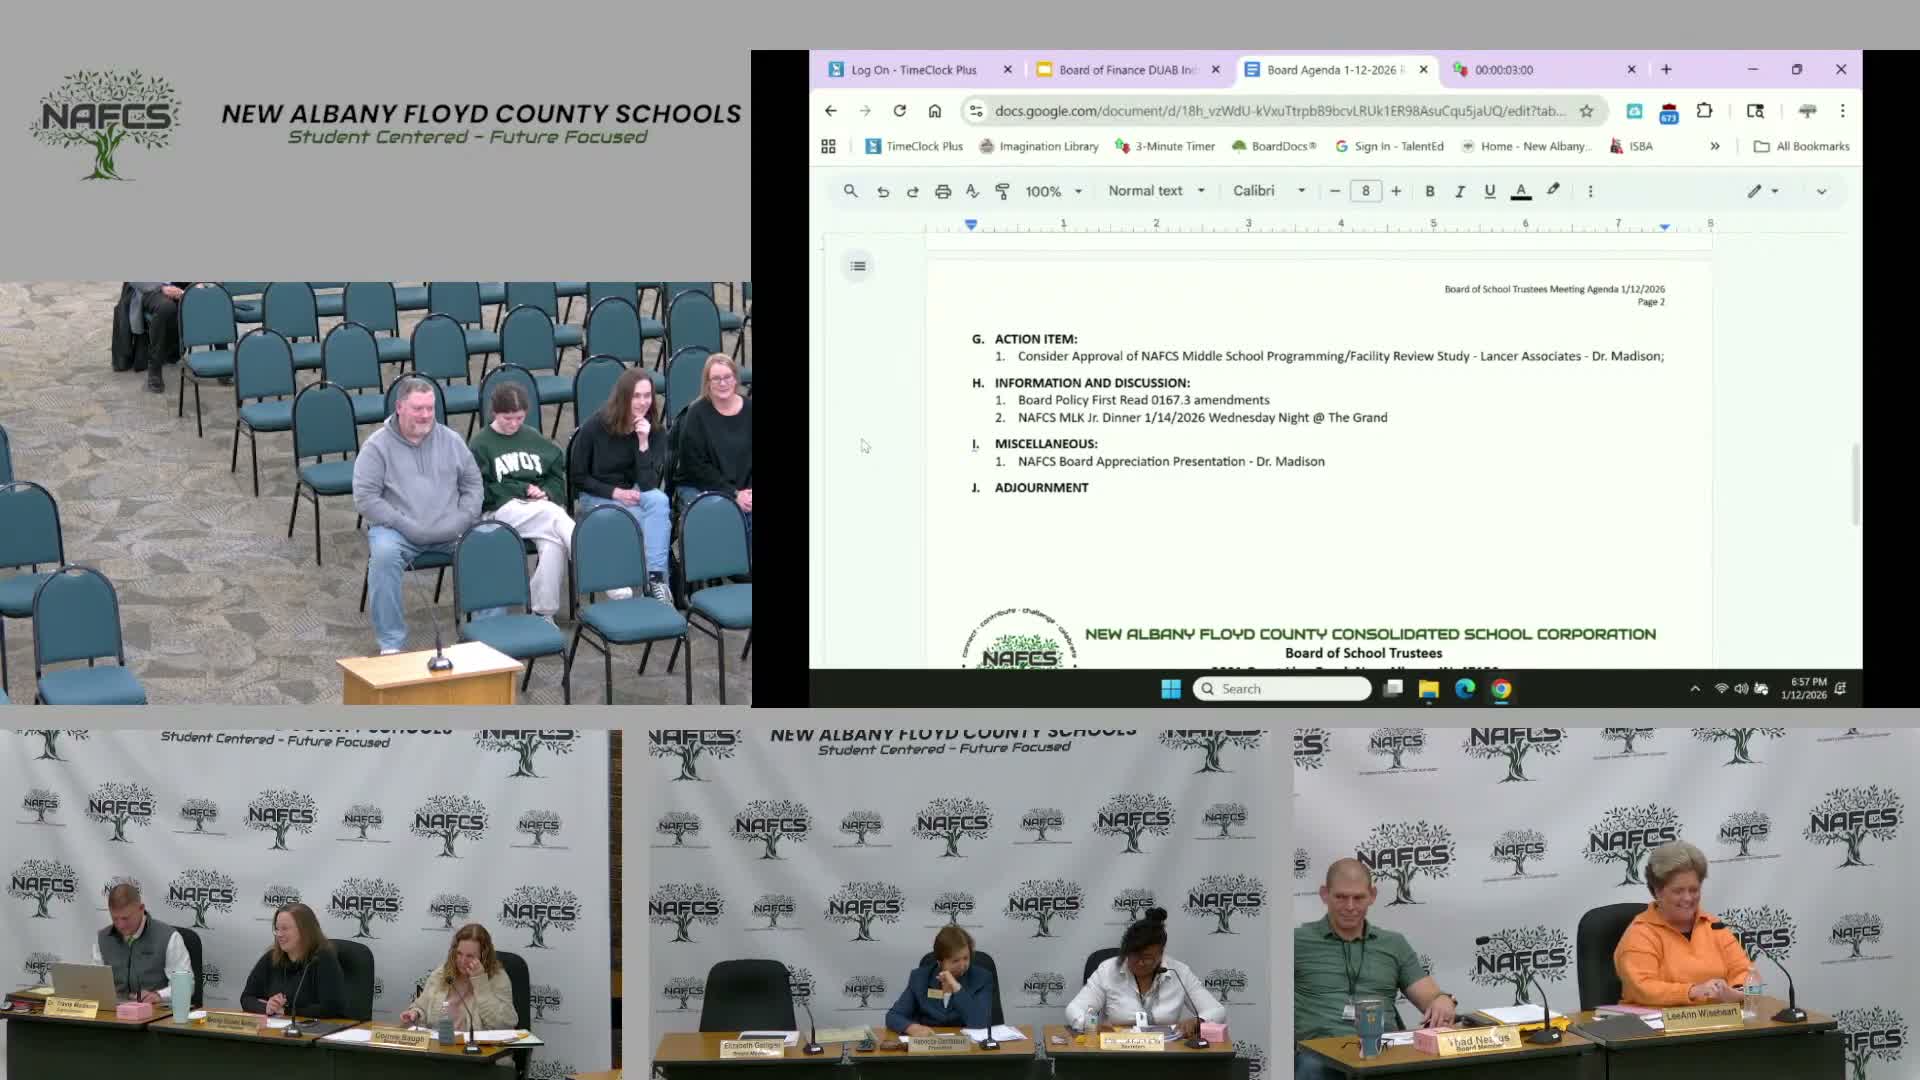Bookmark this page with the star icon

[1586, 111]
